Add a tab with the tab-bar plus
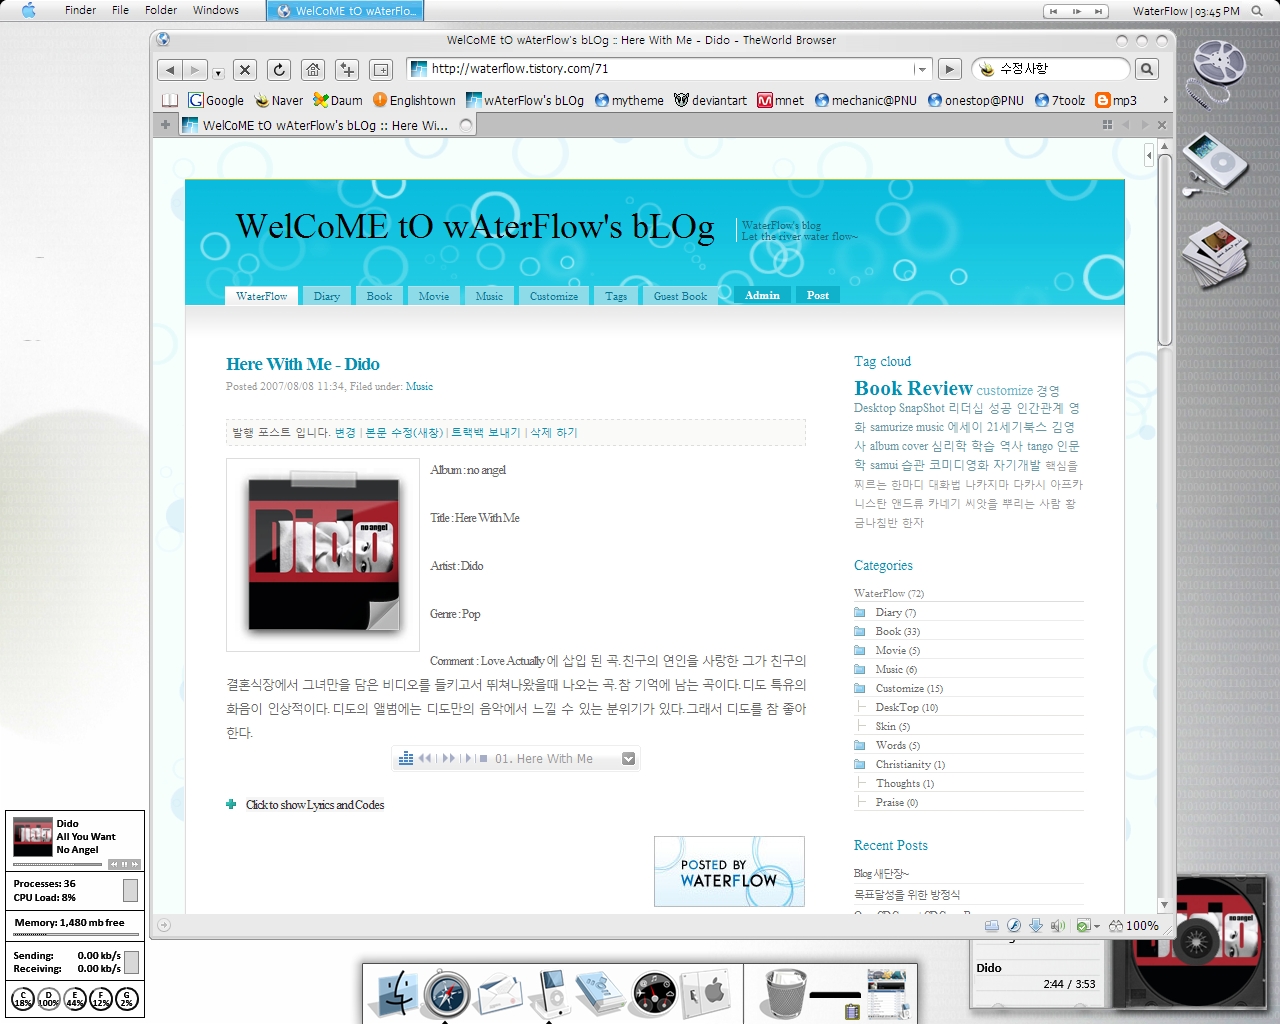The height and width of the screenshot is (1024, 1280). (x=165, y=125)
